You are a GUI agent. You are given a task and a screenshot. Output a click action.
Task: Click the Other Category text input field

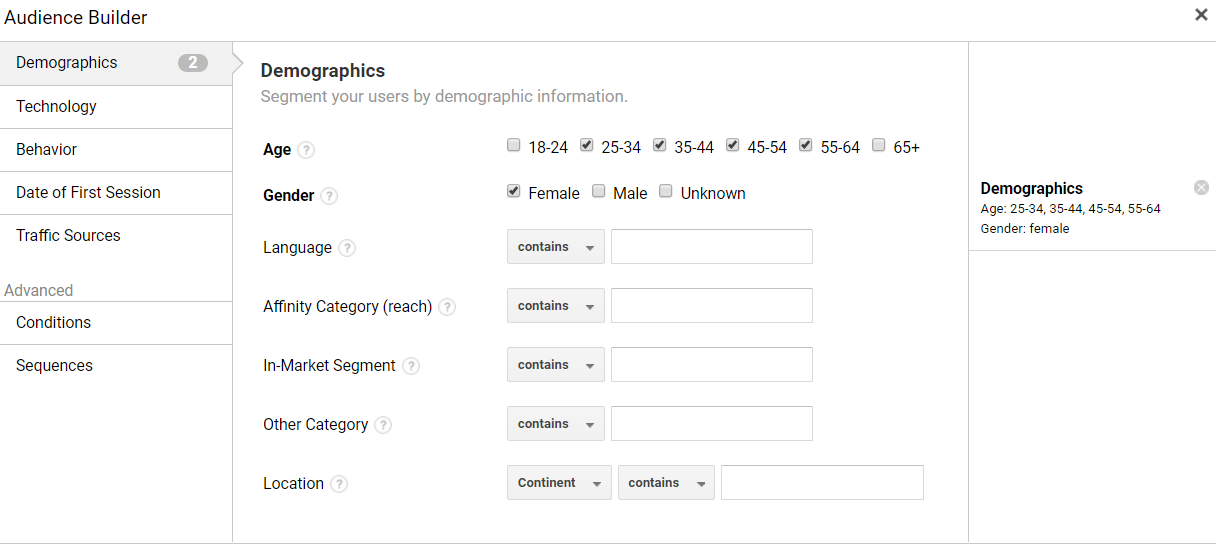click(712, 424)
